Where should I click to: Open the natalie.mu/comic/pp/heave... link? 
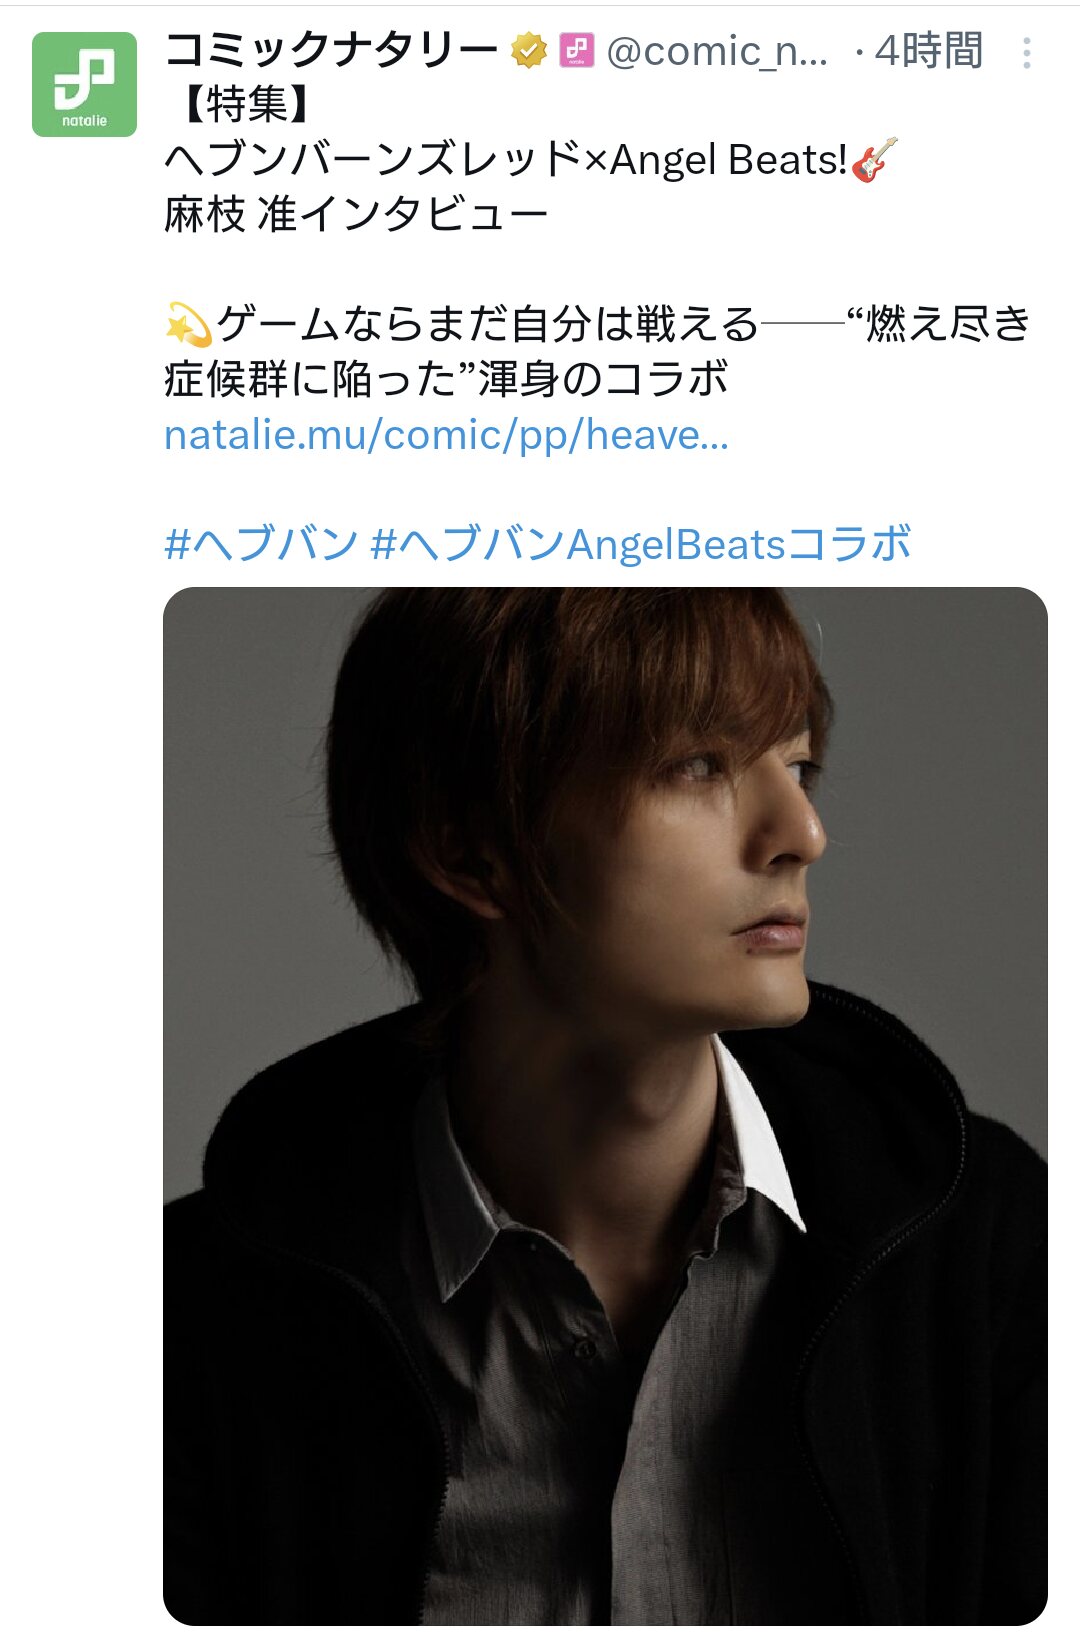446,435
